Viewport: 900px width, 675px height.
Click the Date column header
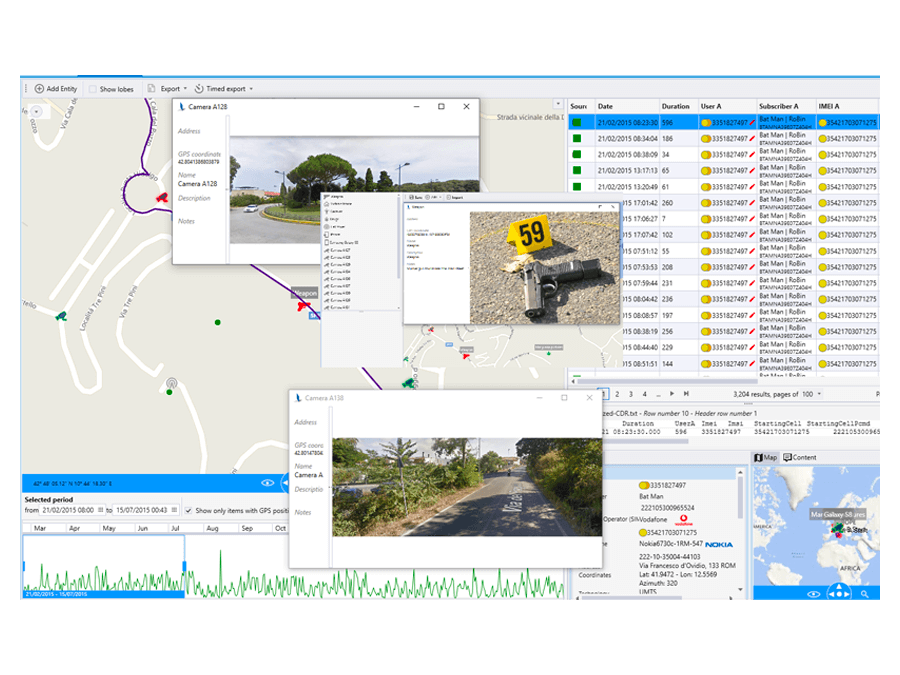point(627,106)
